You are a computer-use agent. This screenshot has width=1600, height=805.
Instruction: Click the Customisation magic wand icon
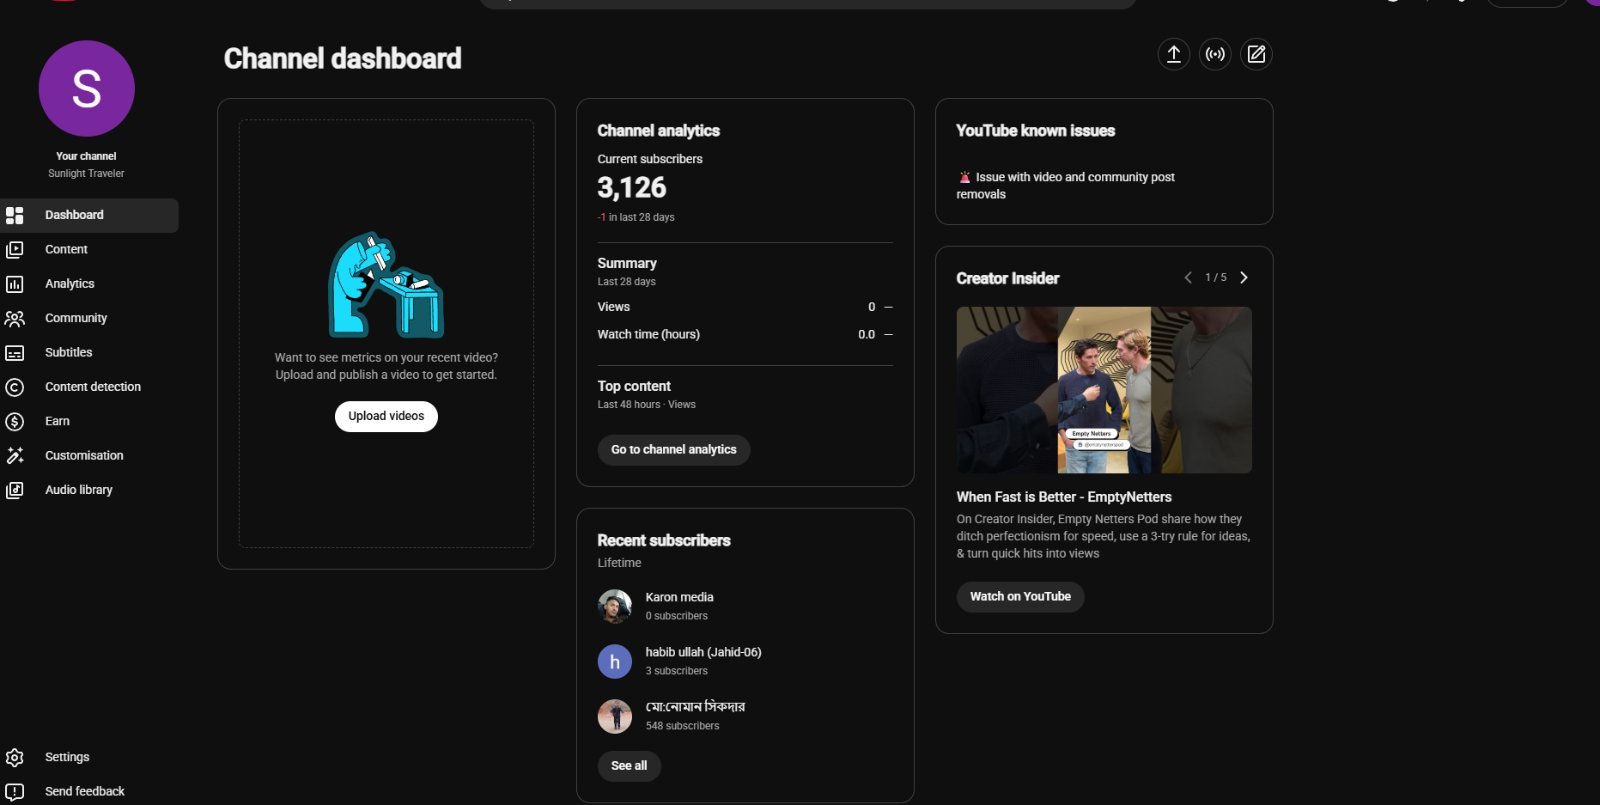15,456
